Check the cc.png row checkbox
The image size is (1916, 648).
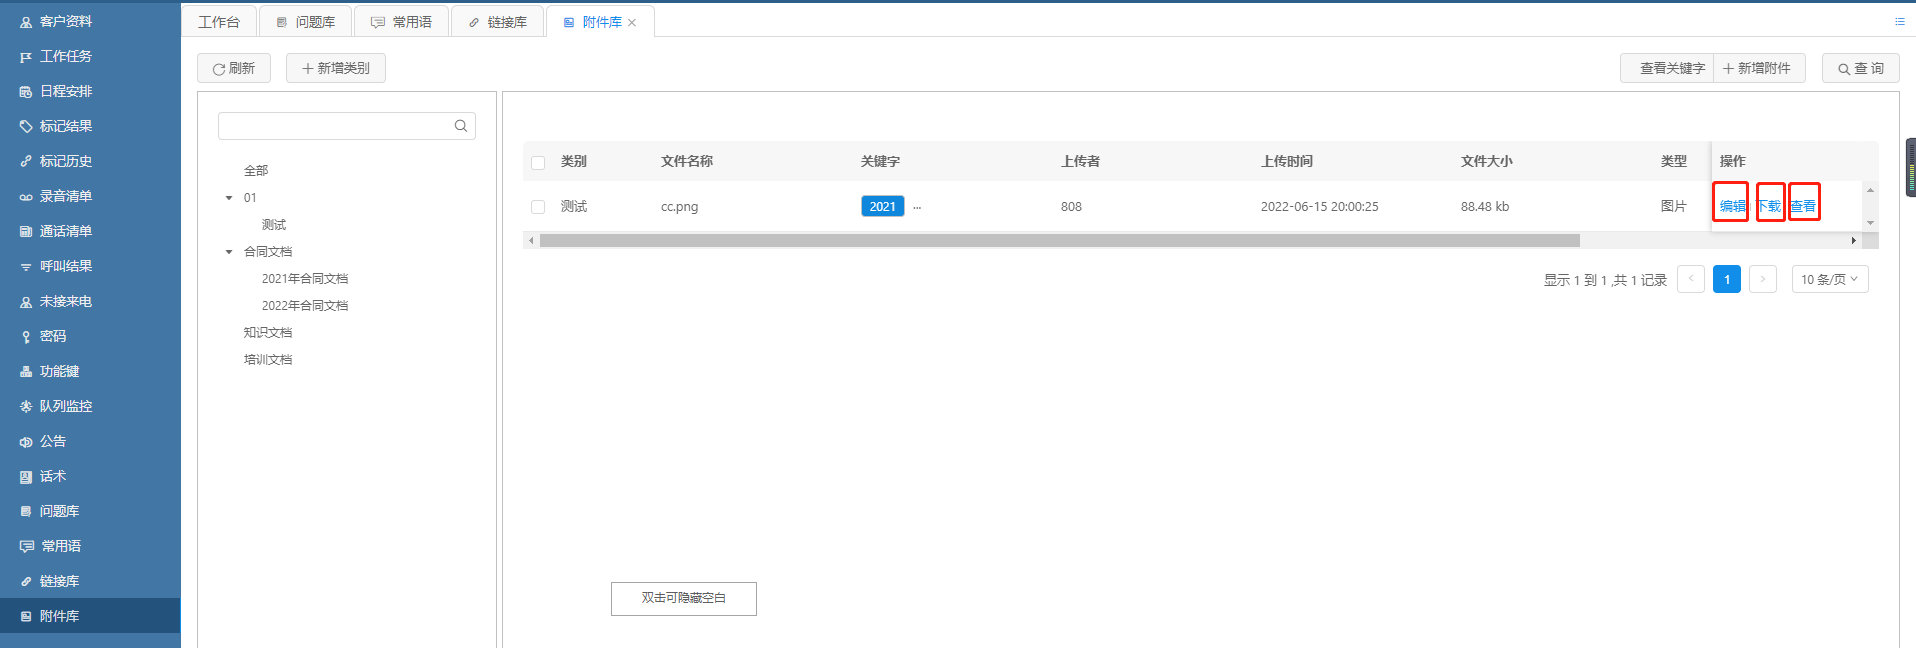click(x=538, y=207)
